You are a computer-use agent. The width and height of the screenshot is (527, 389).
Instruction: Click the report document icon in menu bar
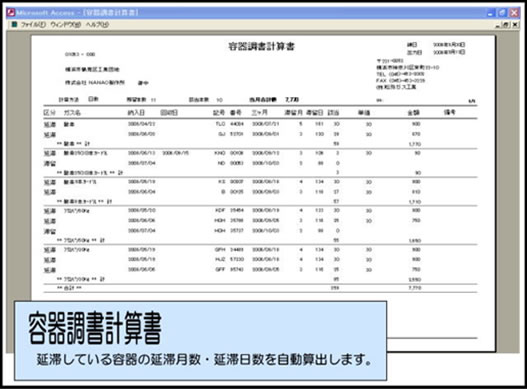click(14, 25)
